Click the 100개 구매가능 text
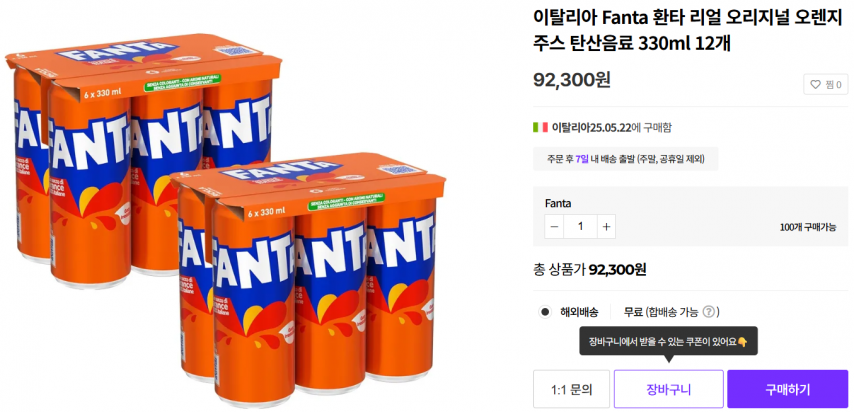The width and height of the screenshot is (854, 412). tap(807, 227)
